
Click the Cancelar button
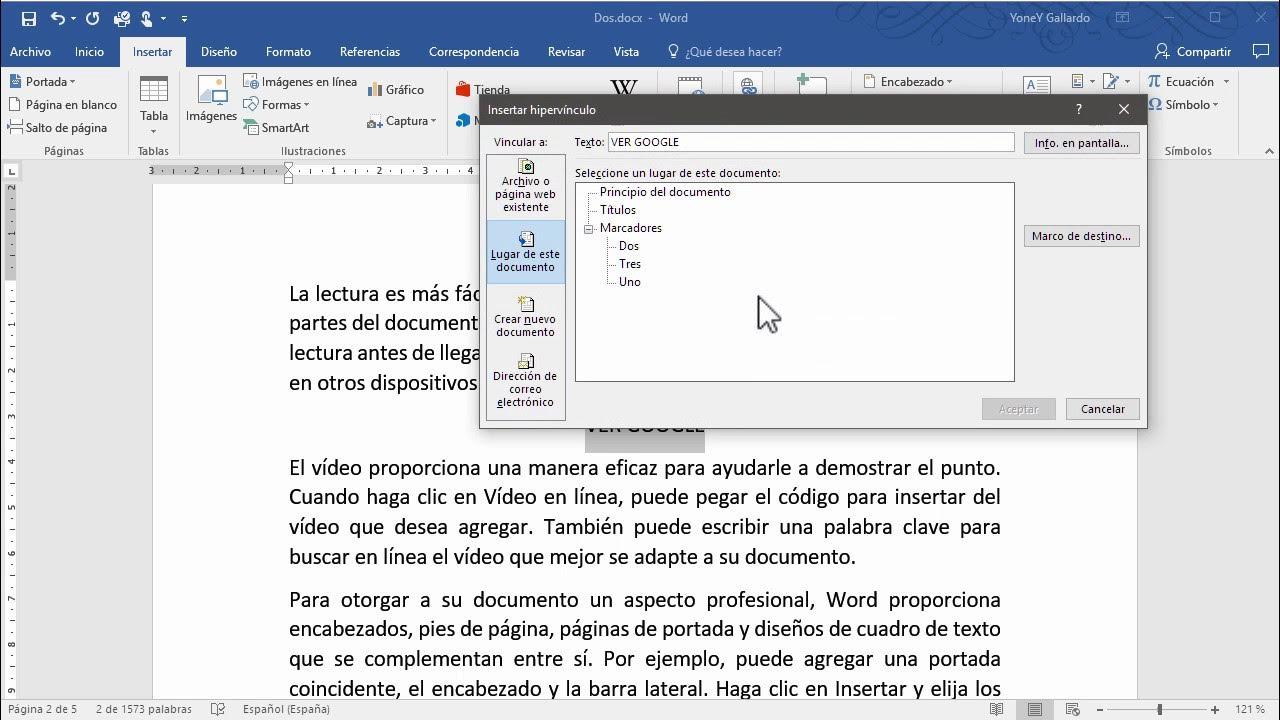click(x=1102, y=408)
